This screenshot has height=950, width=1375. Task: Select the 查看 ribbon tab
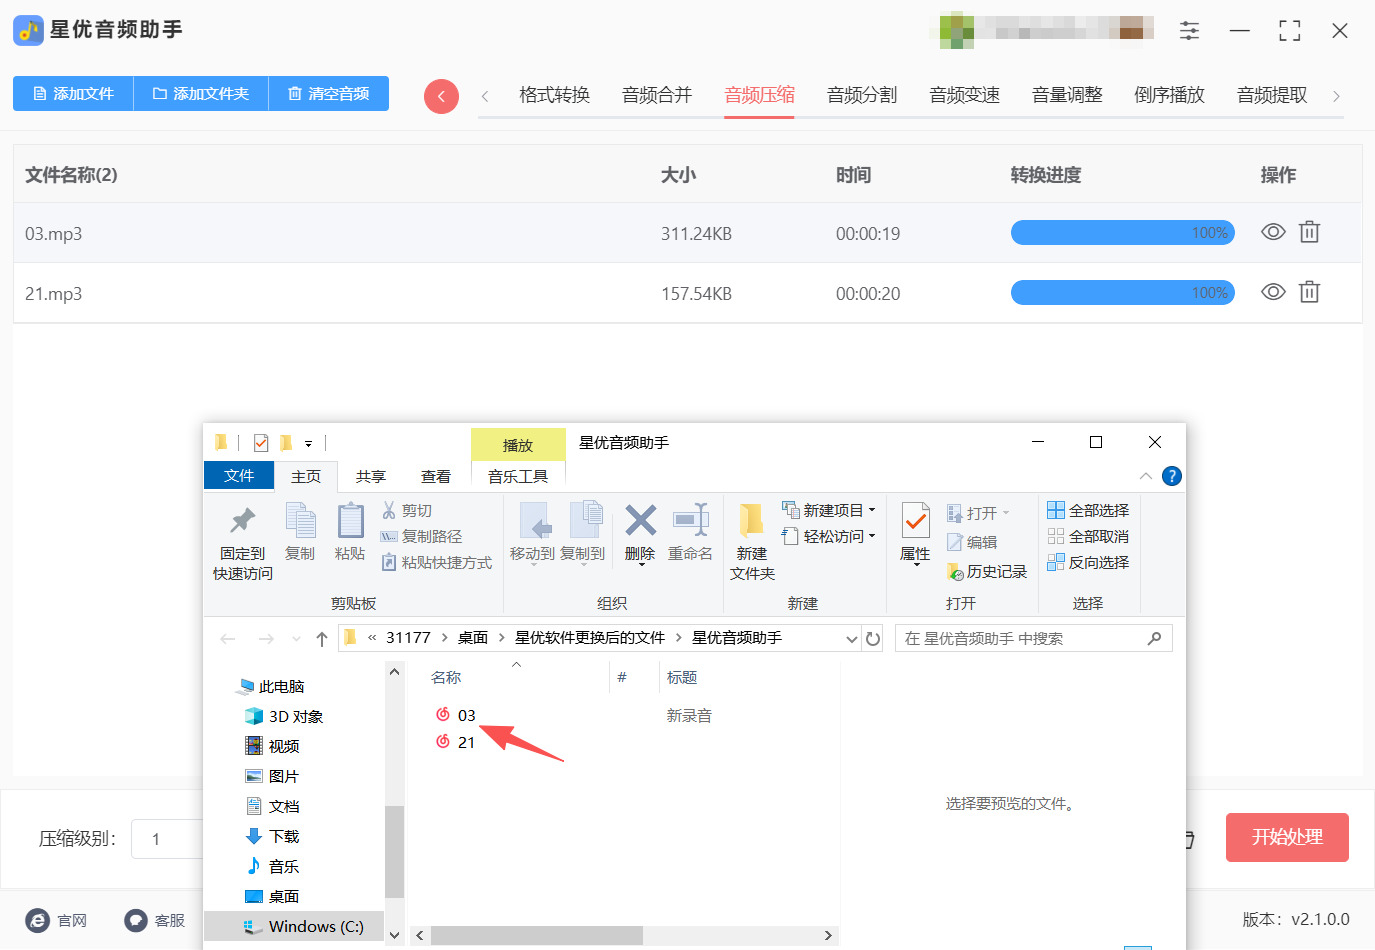tap(436, 476)
